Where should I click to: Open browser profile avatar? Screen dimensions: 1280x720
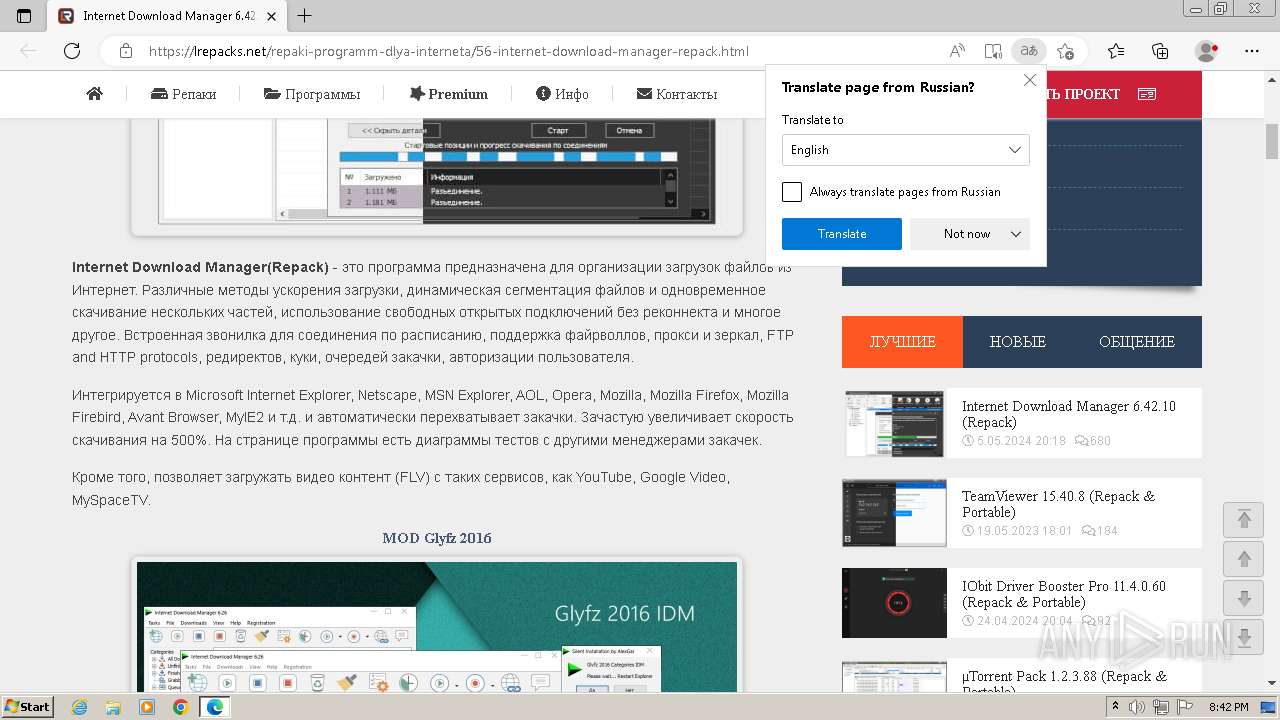click(1207, 51)
